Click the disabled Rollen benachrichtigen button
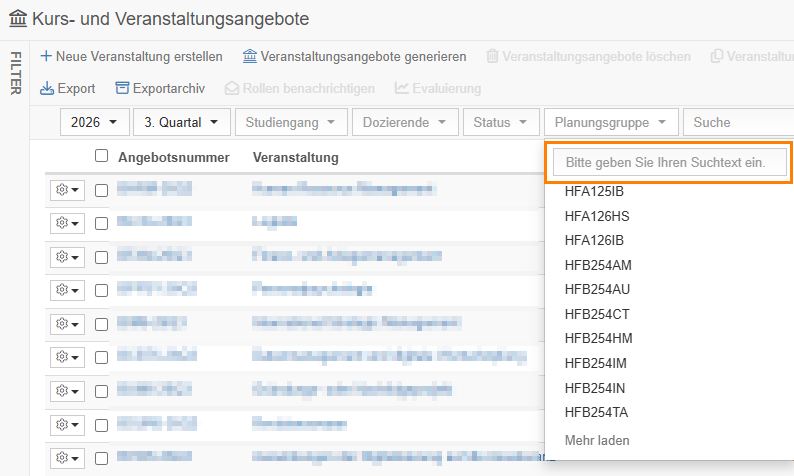Image resolution: width=794 pixels, height=476 pixels. [300, 89]
